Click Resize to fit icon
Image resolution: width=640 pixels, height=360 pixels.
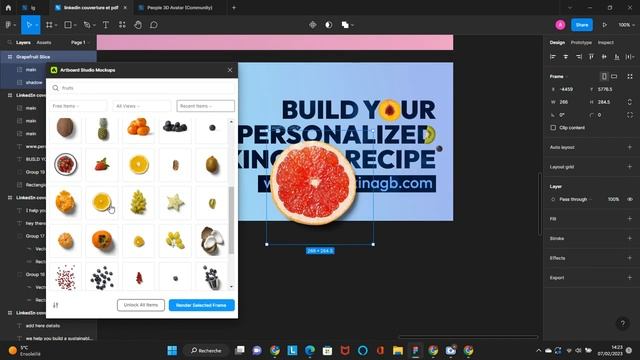pyautogui.click(x=630, y=76)
